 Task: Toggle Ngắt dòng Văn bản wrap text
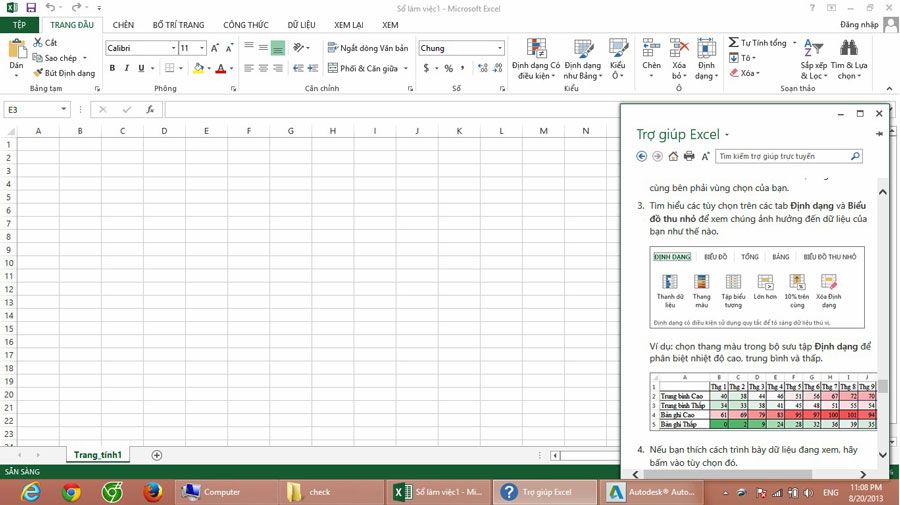click(x=367, y=48)
